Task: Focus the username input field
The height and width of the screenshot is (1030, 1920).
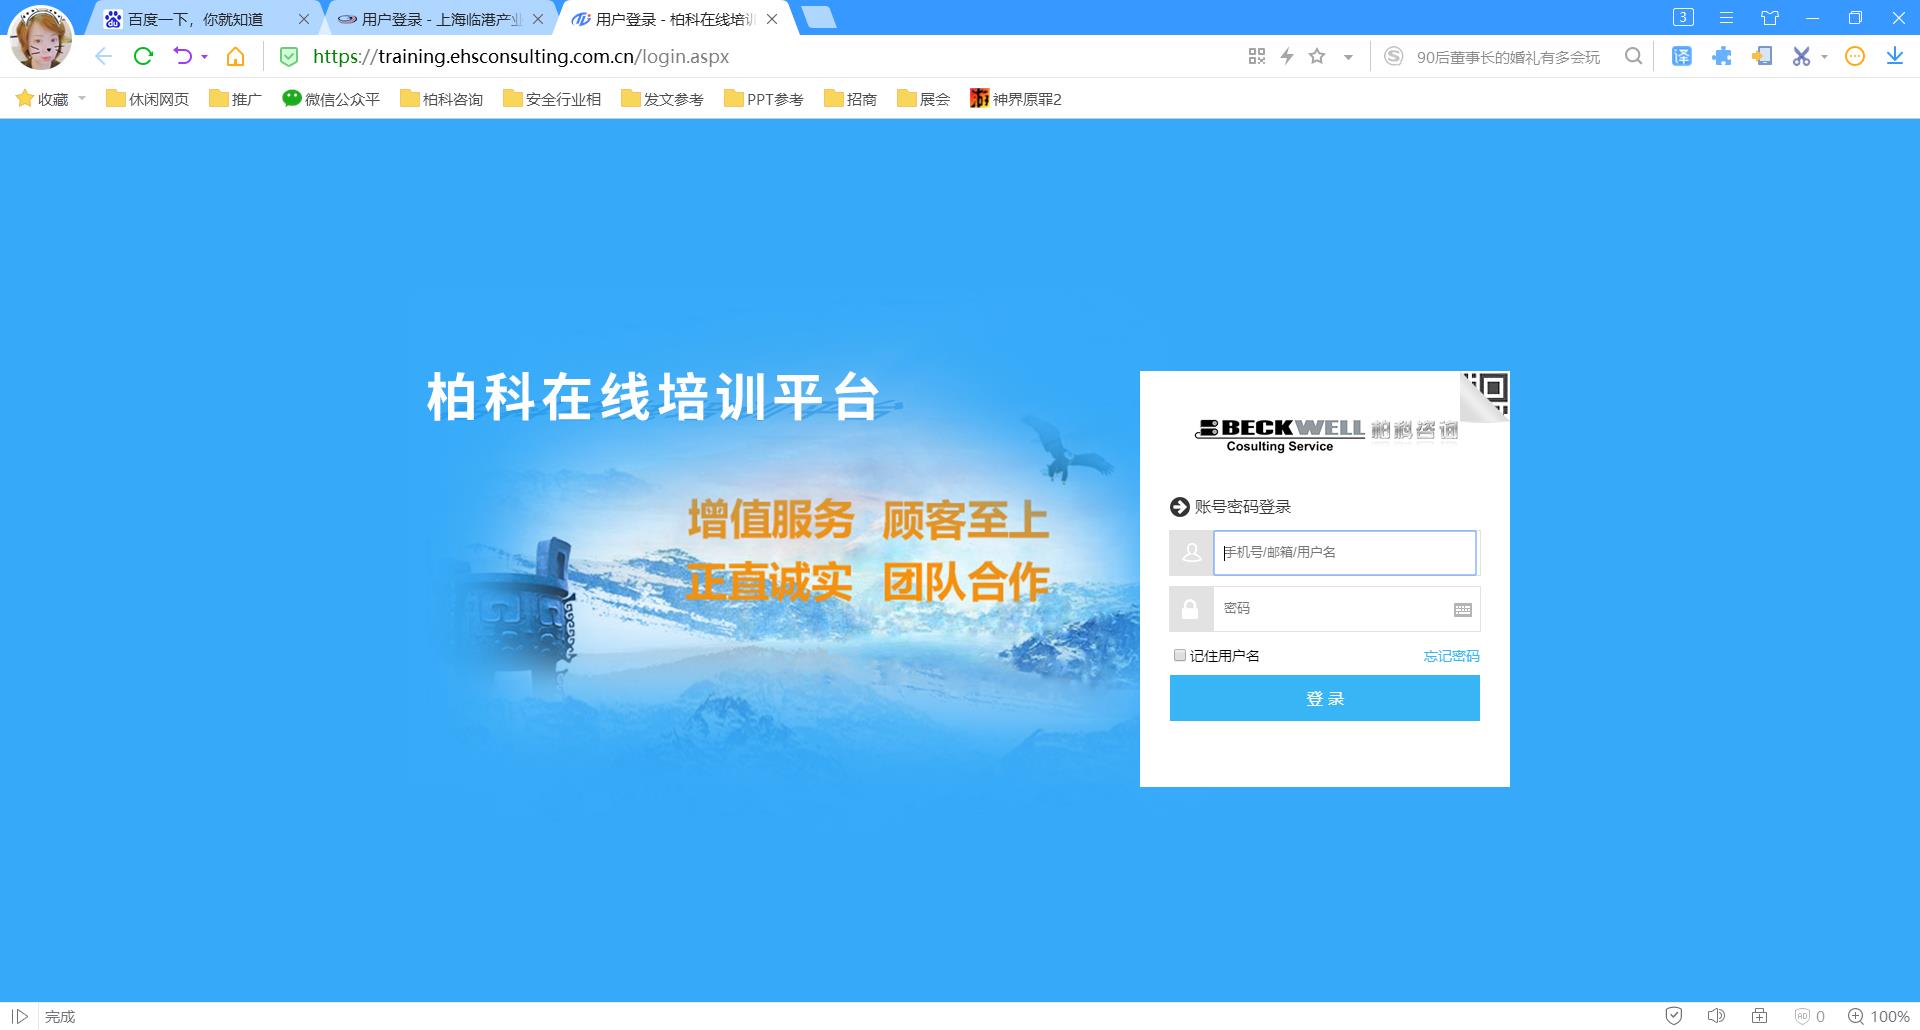Action: tap(1344, 553)
